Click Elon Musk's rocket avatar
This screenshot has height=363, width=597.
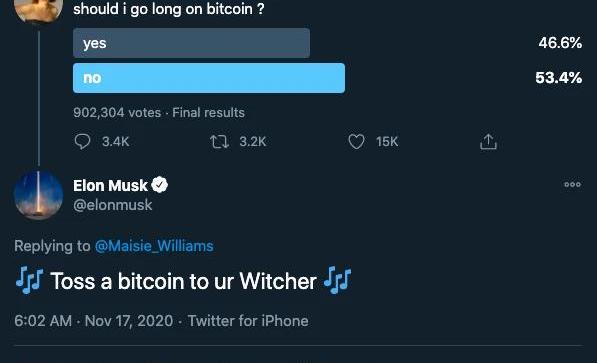coord(38,195)
